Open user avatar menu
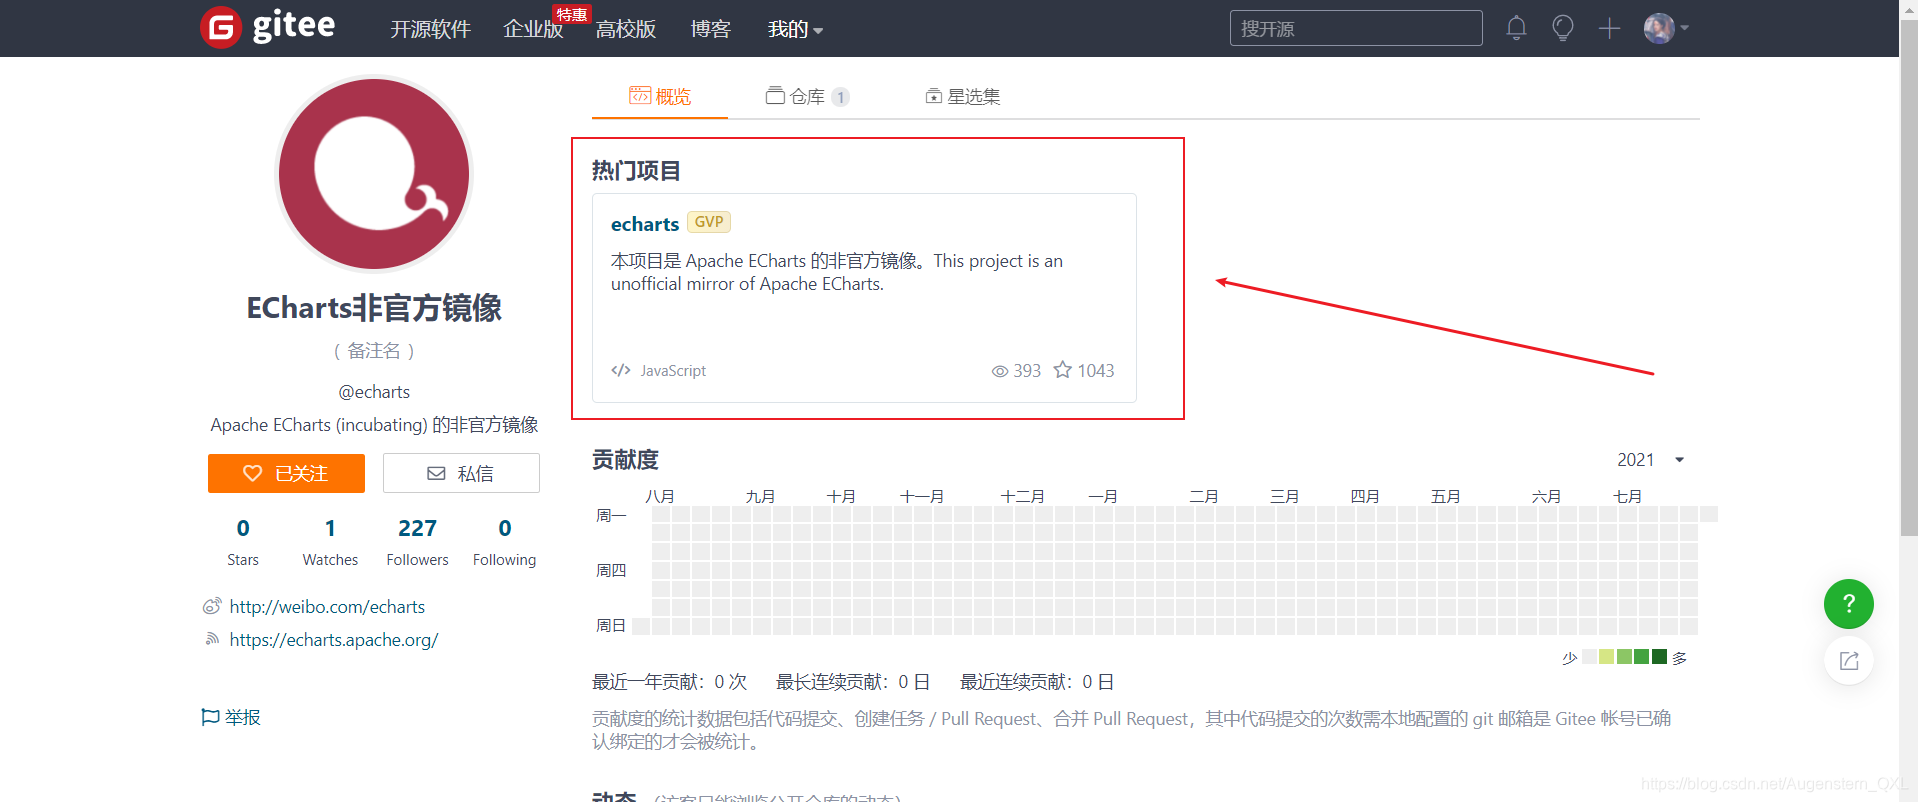Screen dimensions: 1918x802 click(x=1666, y=28)
